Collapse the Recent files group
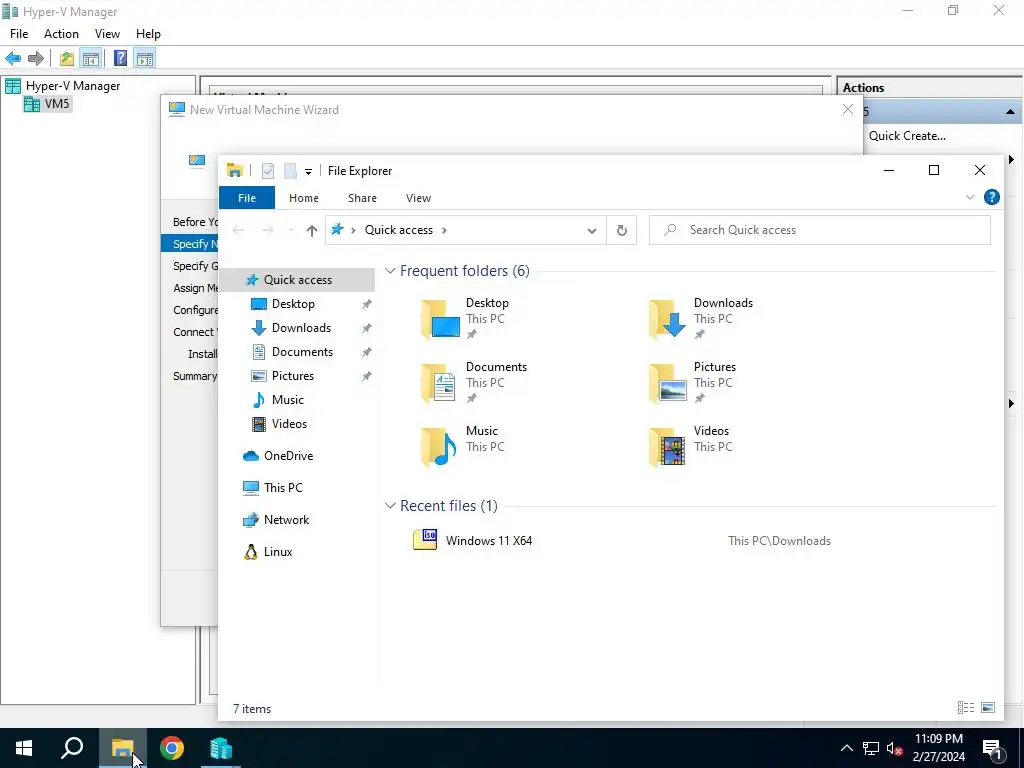The image size is (1024, 768). coord(390,505)
